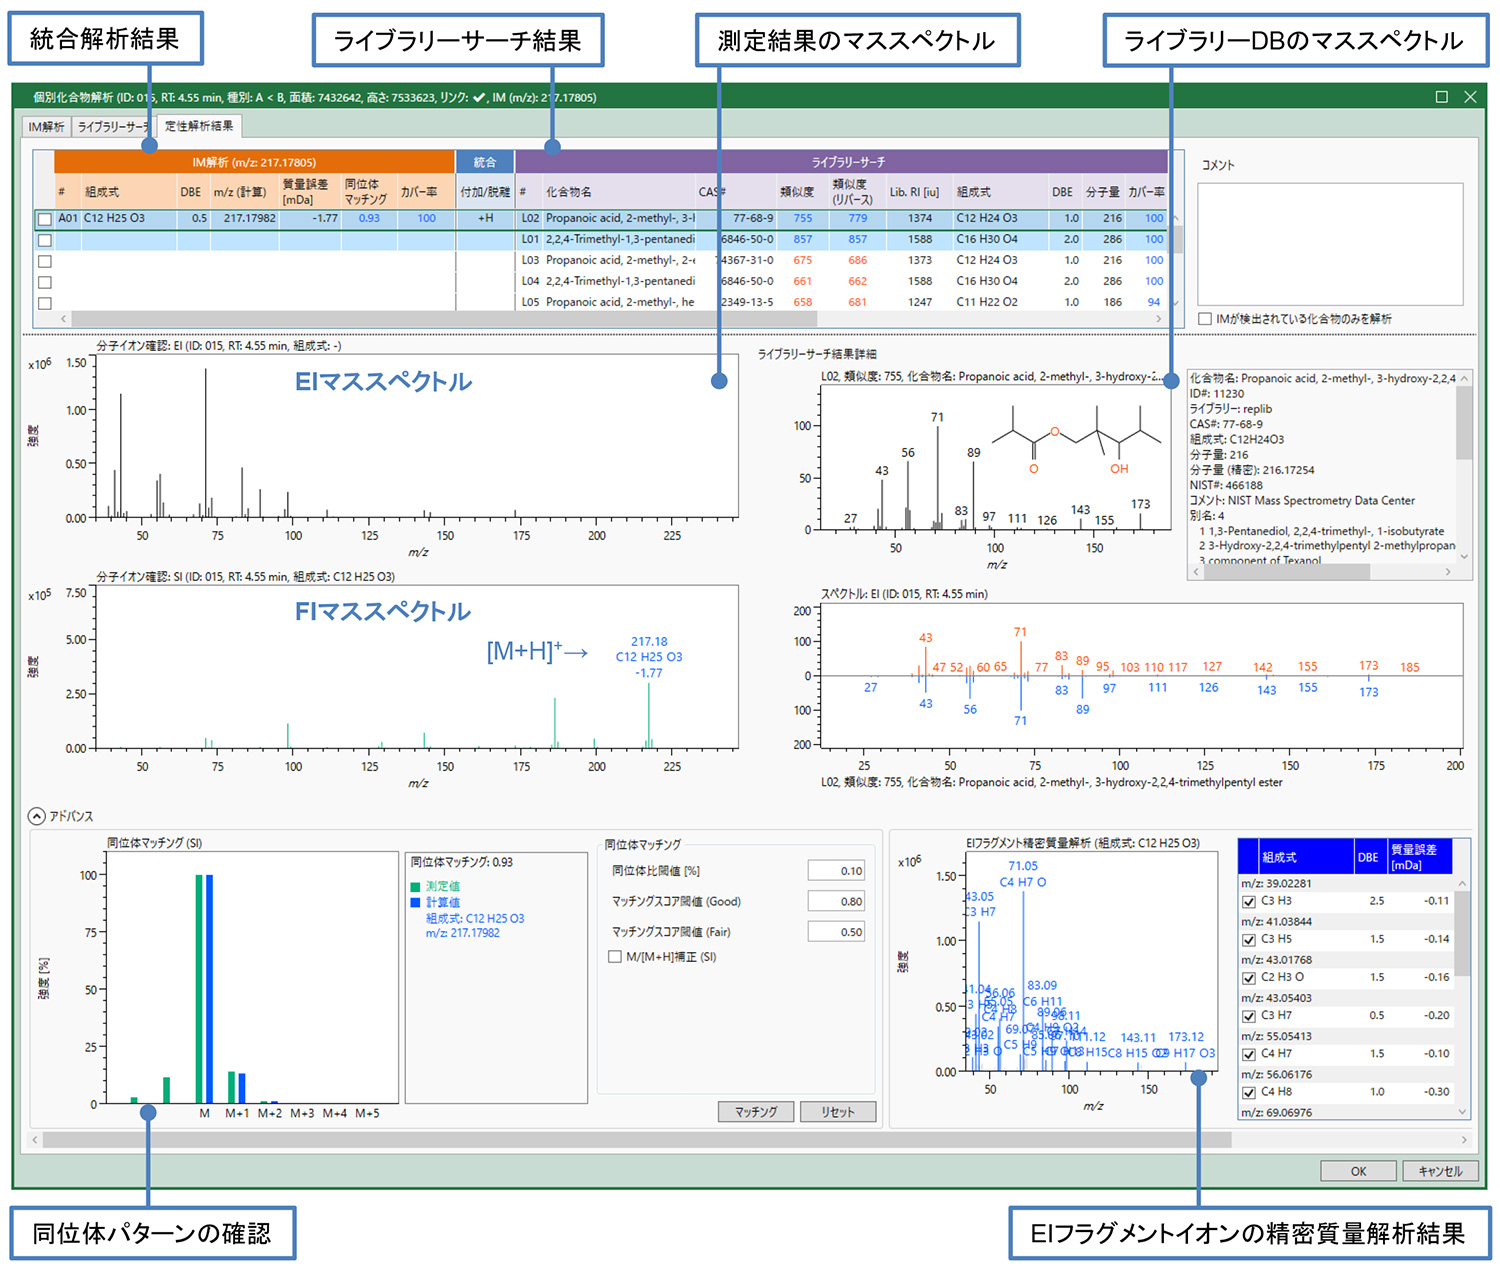1500x1267 pixels.
Task: Click scroll-down arrow in library details panel
Action: [1464, 557]
